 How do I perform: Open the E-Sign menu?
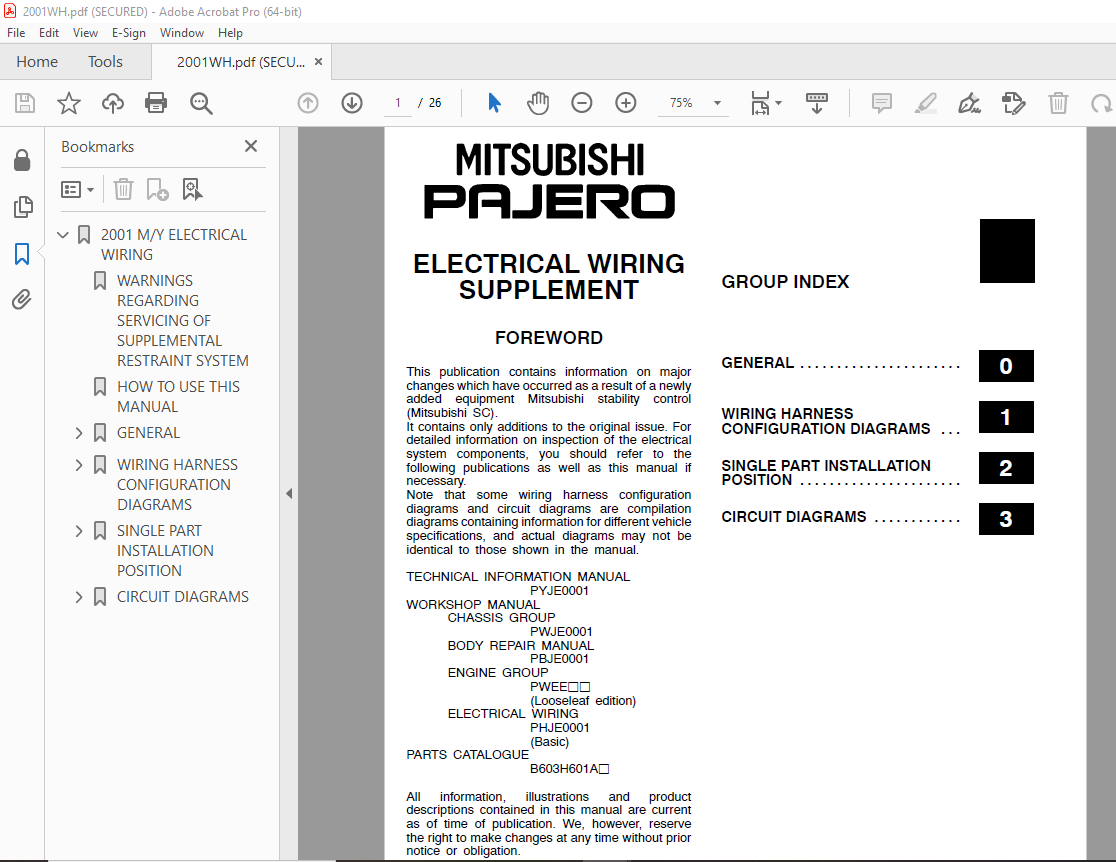(x=128, y=33)
